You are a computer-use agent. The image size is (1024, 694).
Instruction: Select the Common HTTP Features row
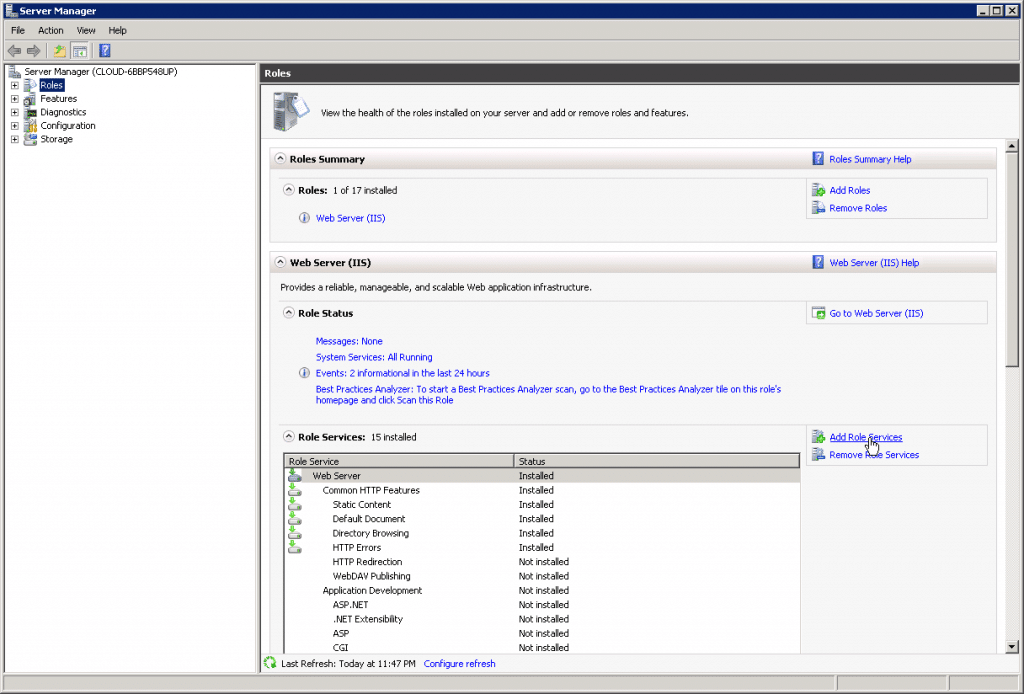[542, 490]
